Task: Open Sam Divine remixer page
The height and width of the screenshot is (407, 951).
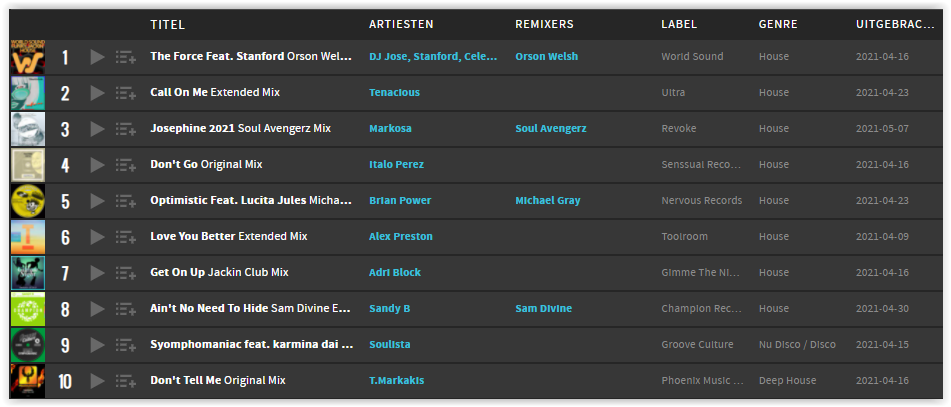Action: [x=543, y=309]
